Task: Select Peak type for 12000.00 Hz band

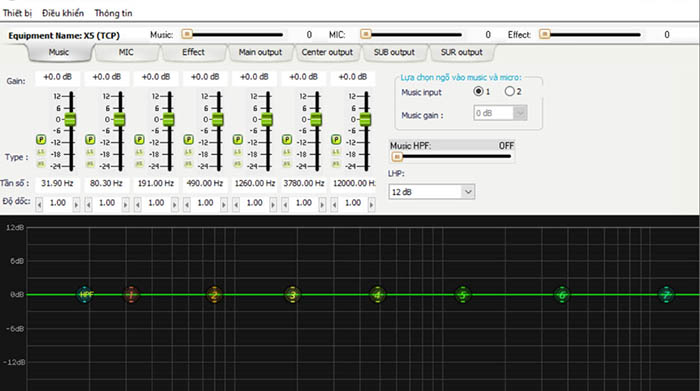Action: [336, 140]
